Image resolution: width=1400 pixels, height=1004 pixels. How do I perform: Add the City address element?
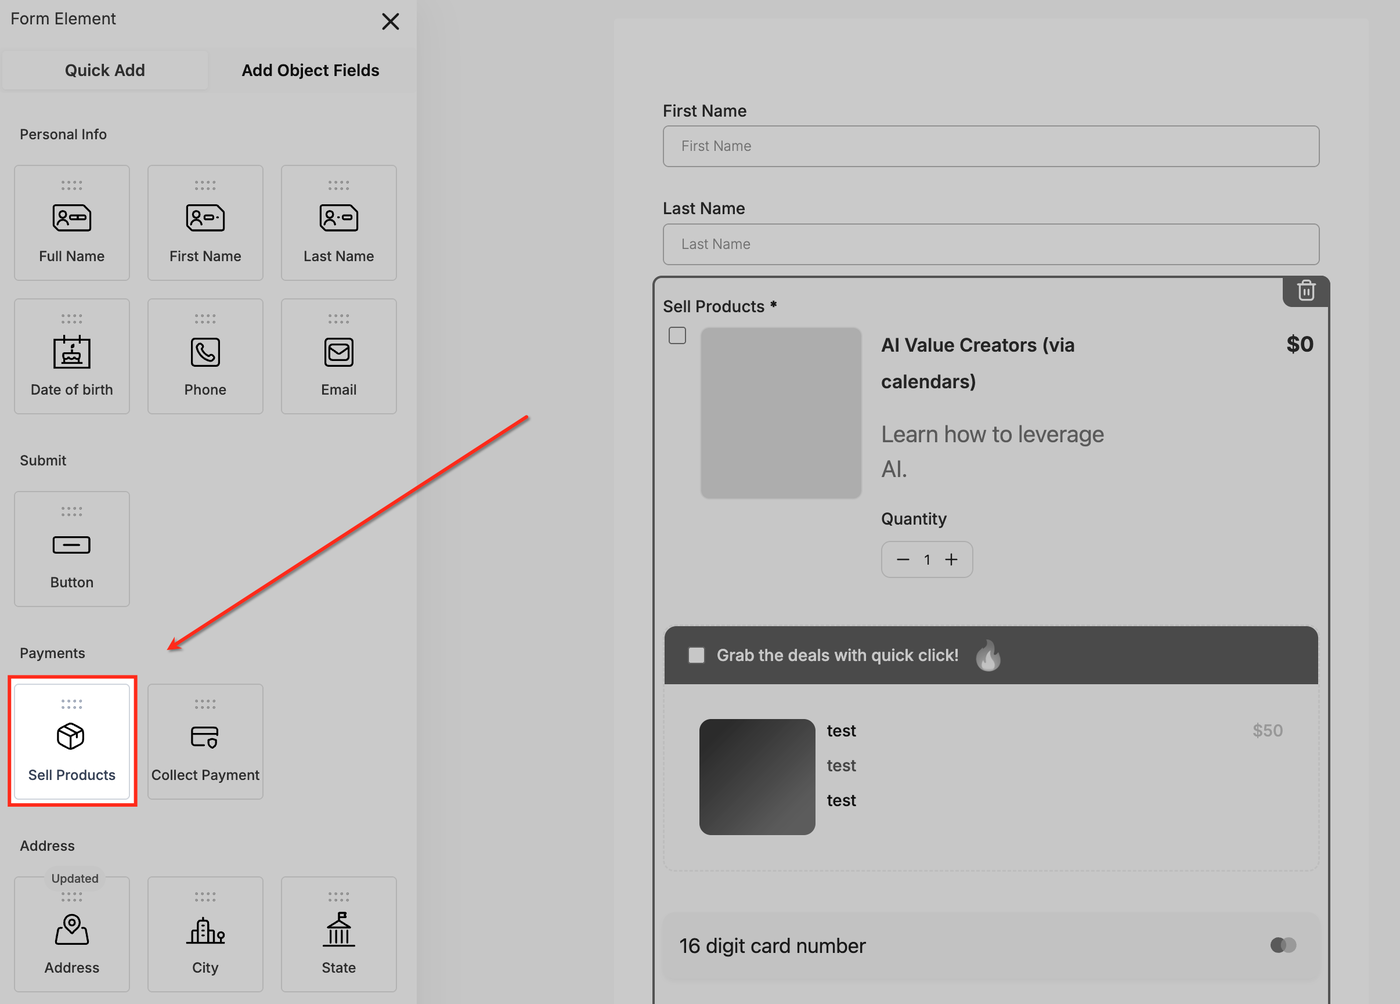click(205, 934)
